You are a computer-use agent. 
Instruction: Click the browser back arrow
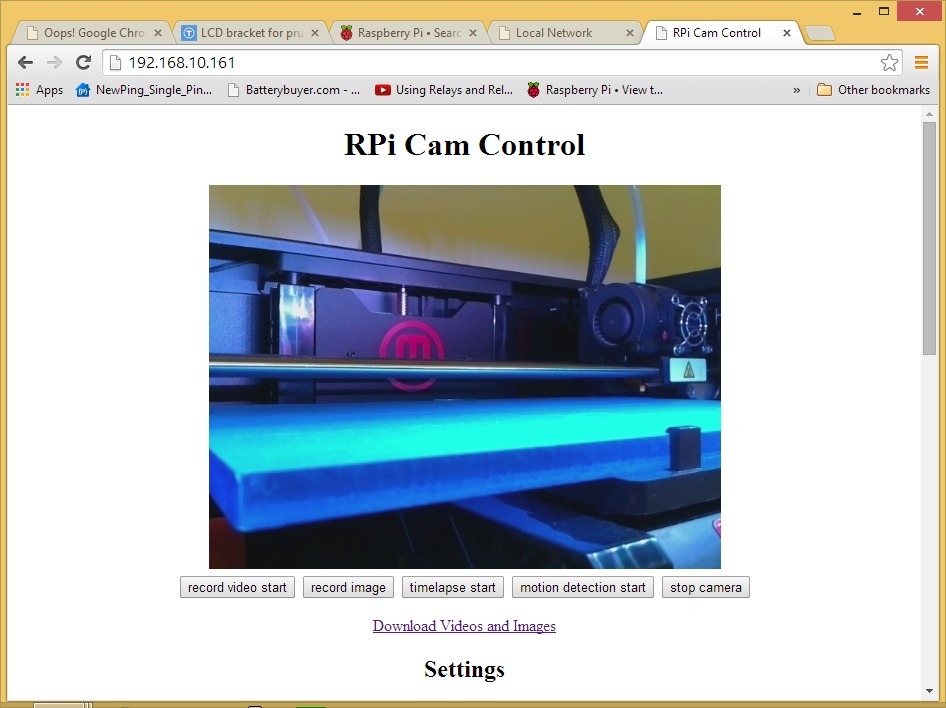tap(25, 62)
